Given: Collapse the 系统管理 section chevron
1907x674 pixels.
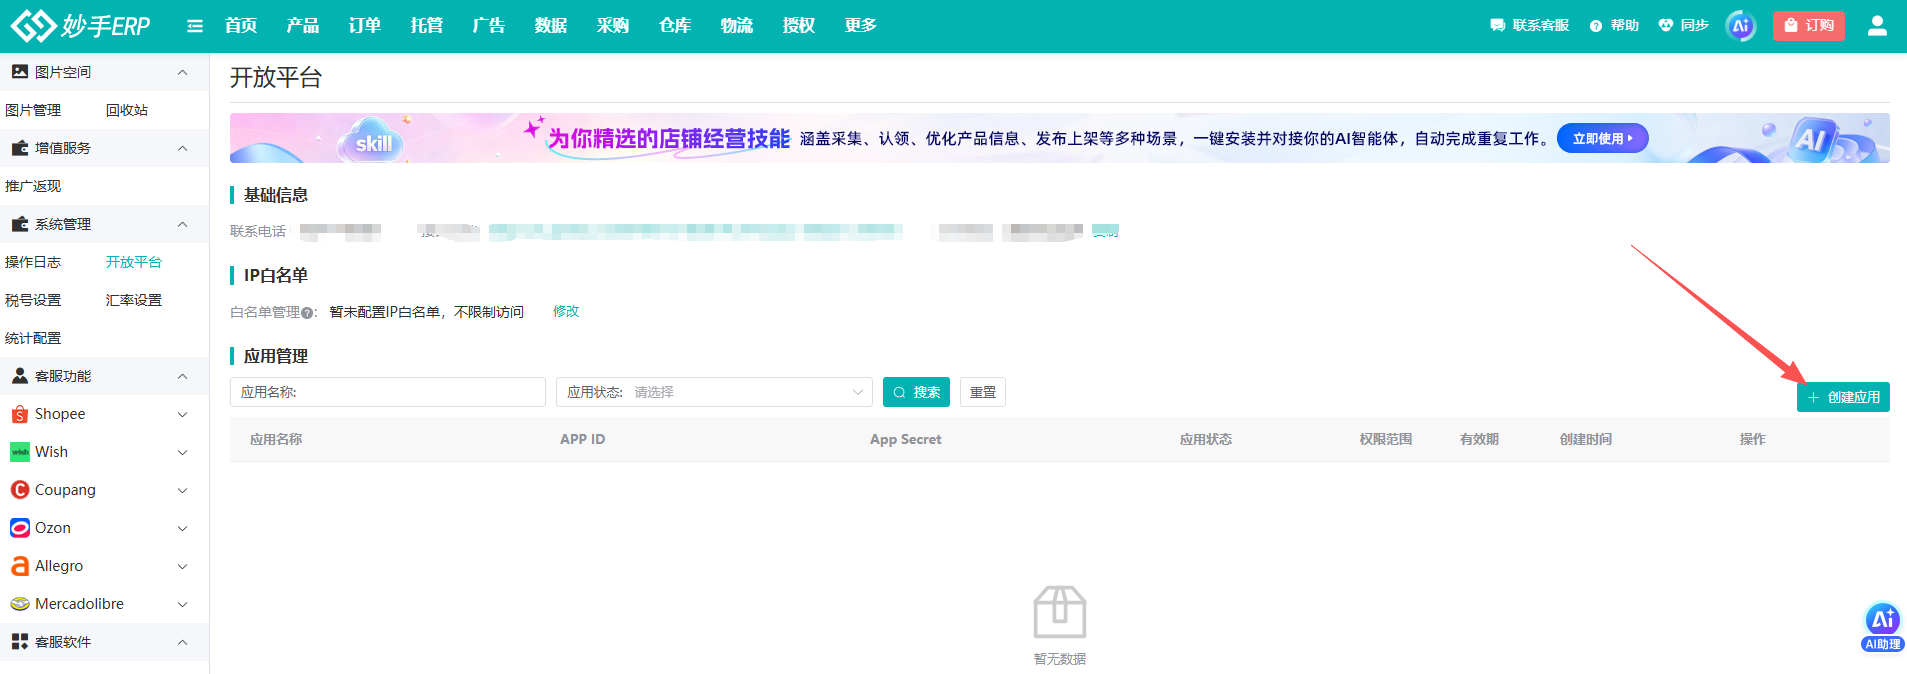Looking at the screenshot, I should (x=182, y=224).
